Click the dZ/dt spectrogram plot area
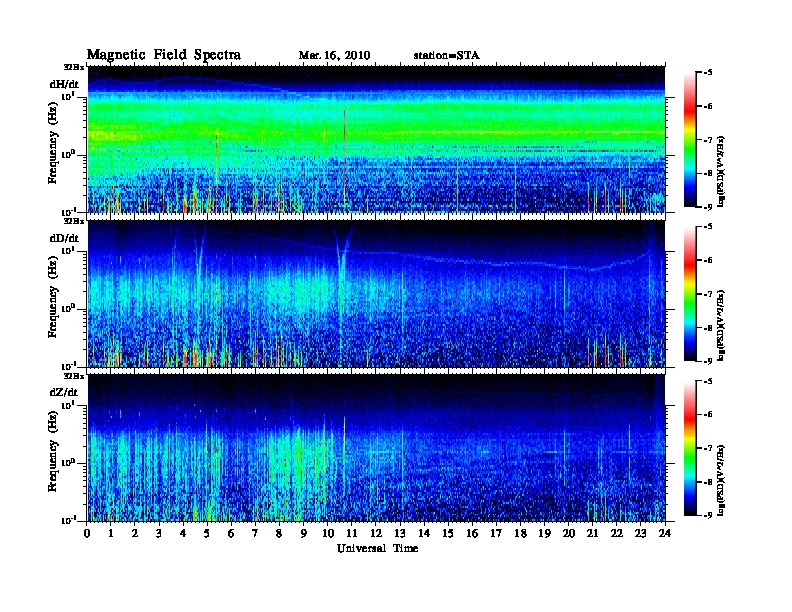Image resolution: width=792 pixels, height=612 pixels. [x=376, y=448]
